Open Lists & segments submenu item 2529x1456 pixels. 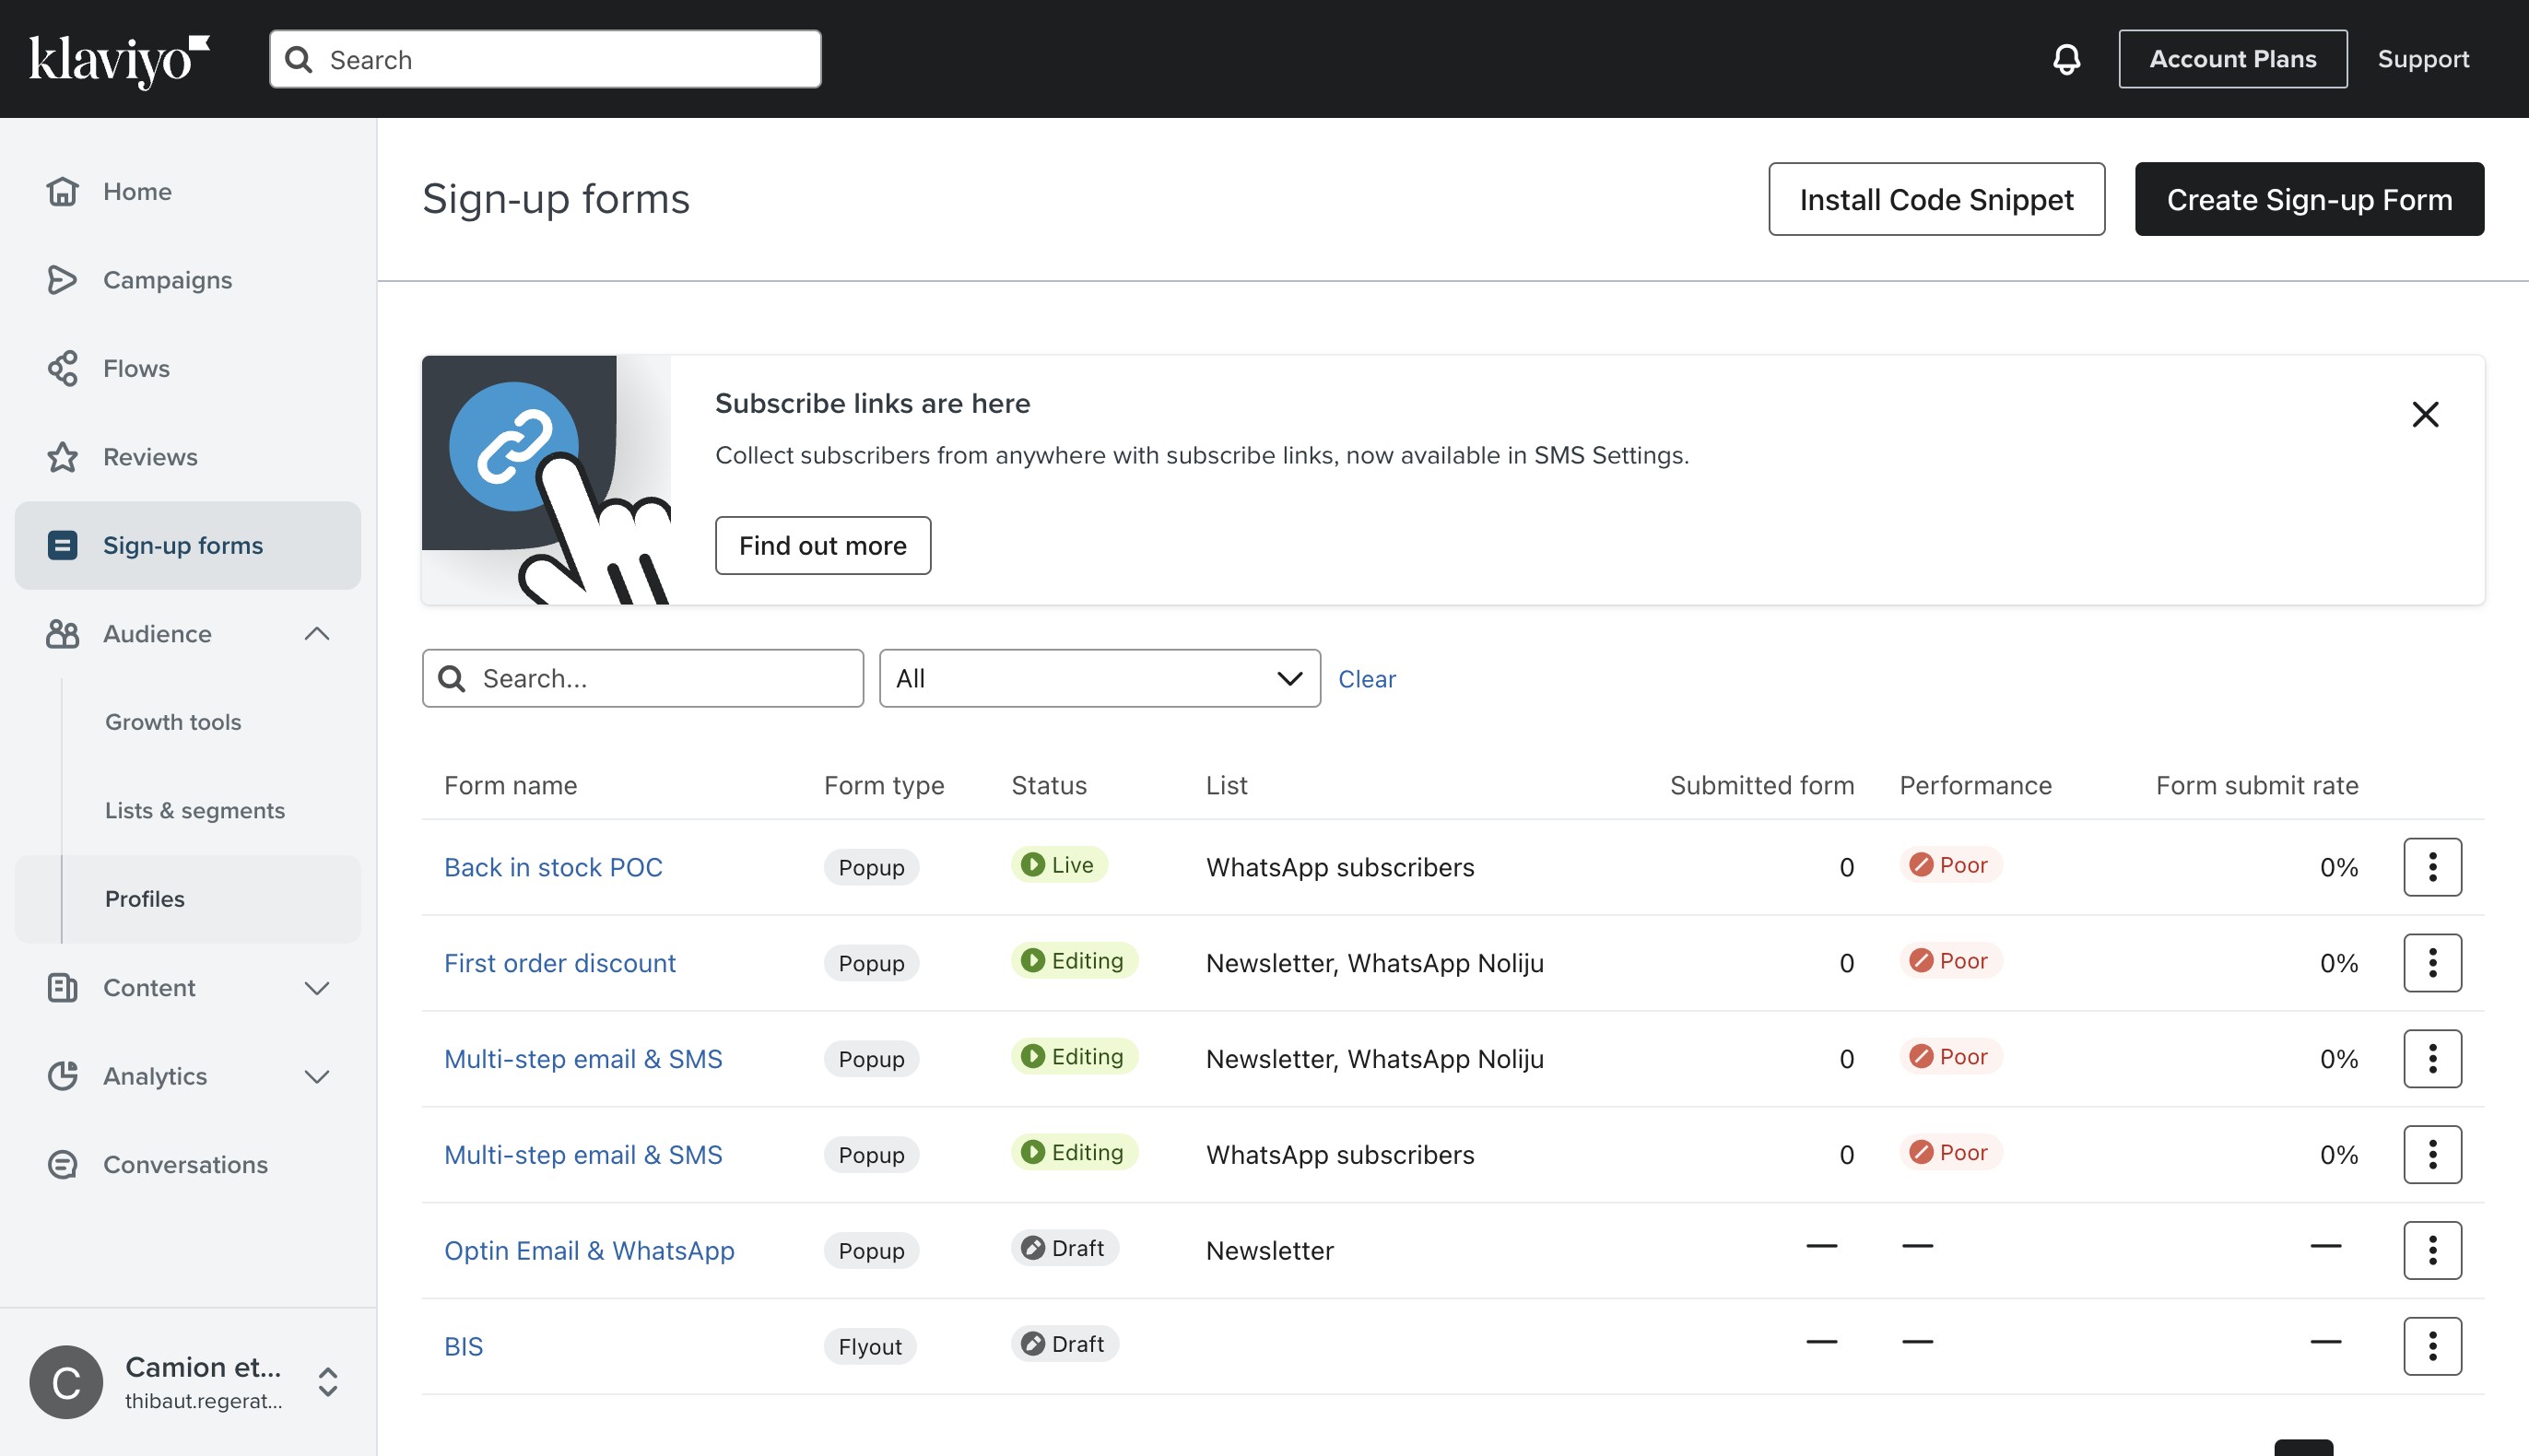pyautogui.click(x=195, y=810)
